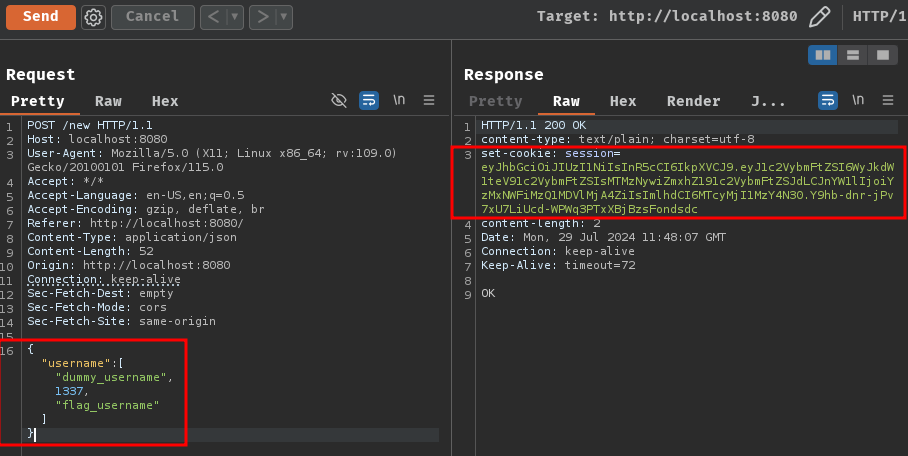Screen dimensions: 908x456
Task: Click Sec-Fetch-Dest: empty header
Action: [x=100, y=293]
